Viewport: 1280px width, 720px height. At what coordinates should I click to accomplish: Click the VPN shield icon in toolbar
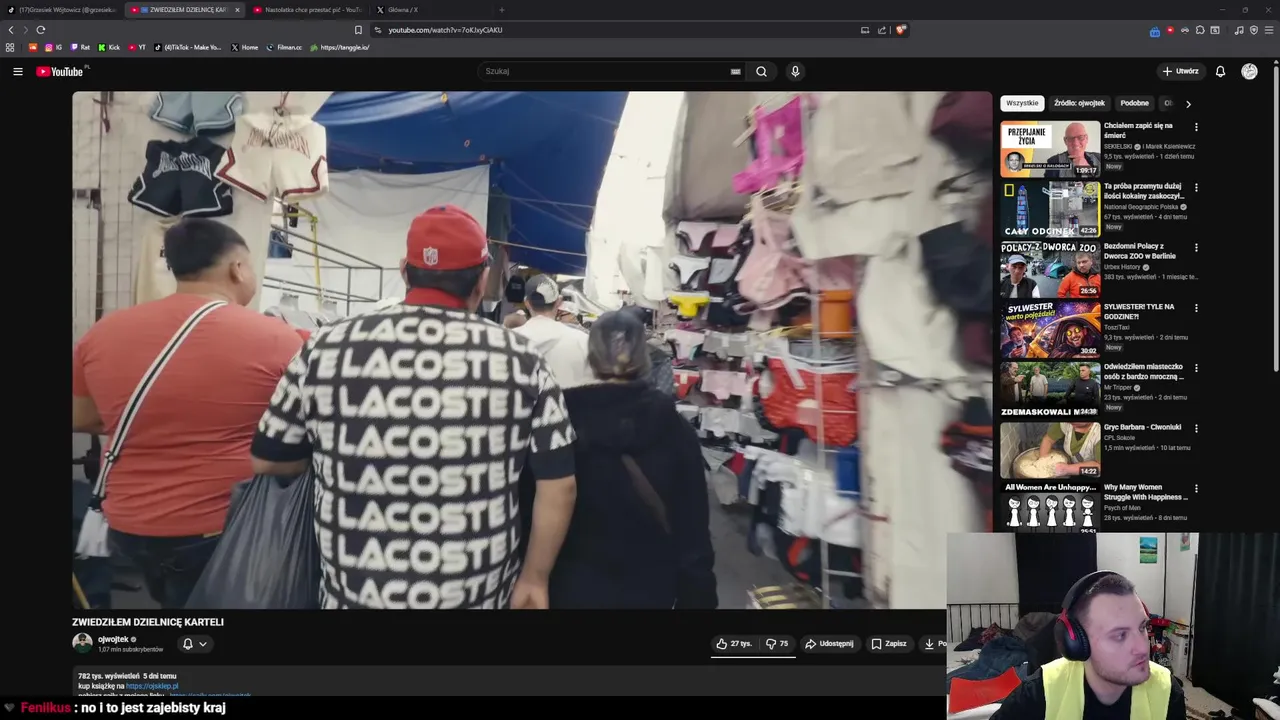(x=1254, y=30)
